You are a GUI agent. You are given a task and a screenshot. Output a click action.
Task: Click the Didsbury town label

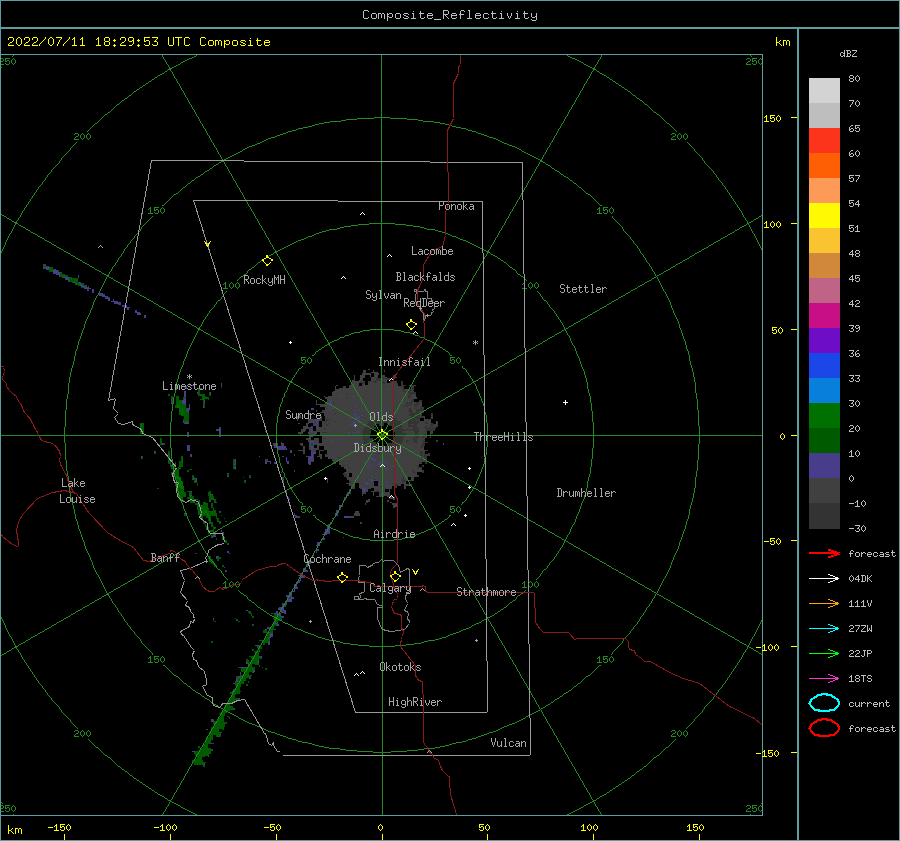(378, 448)
